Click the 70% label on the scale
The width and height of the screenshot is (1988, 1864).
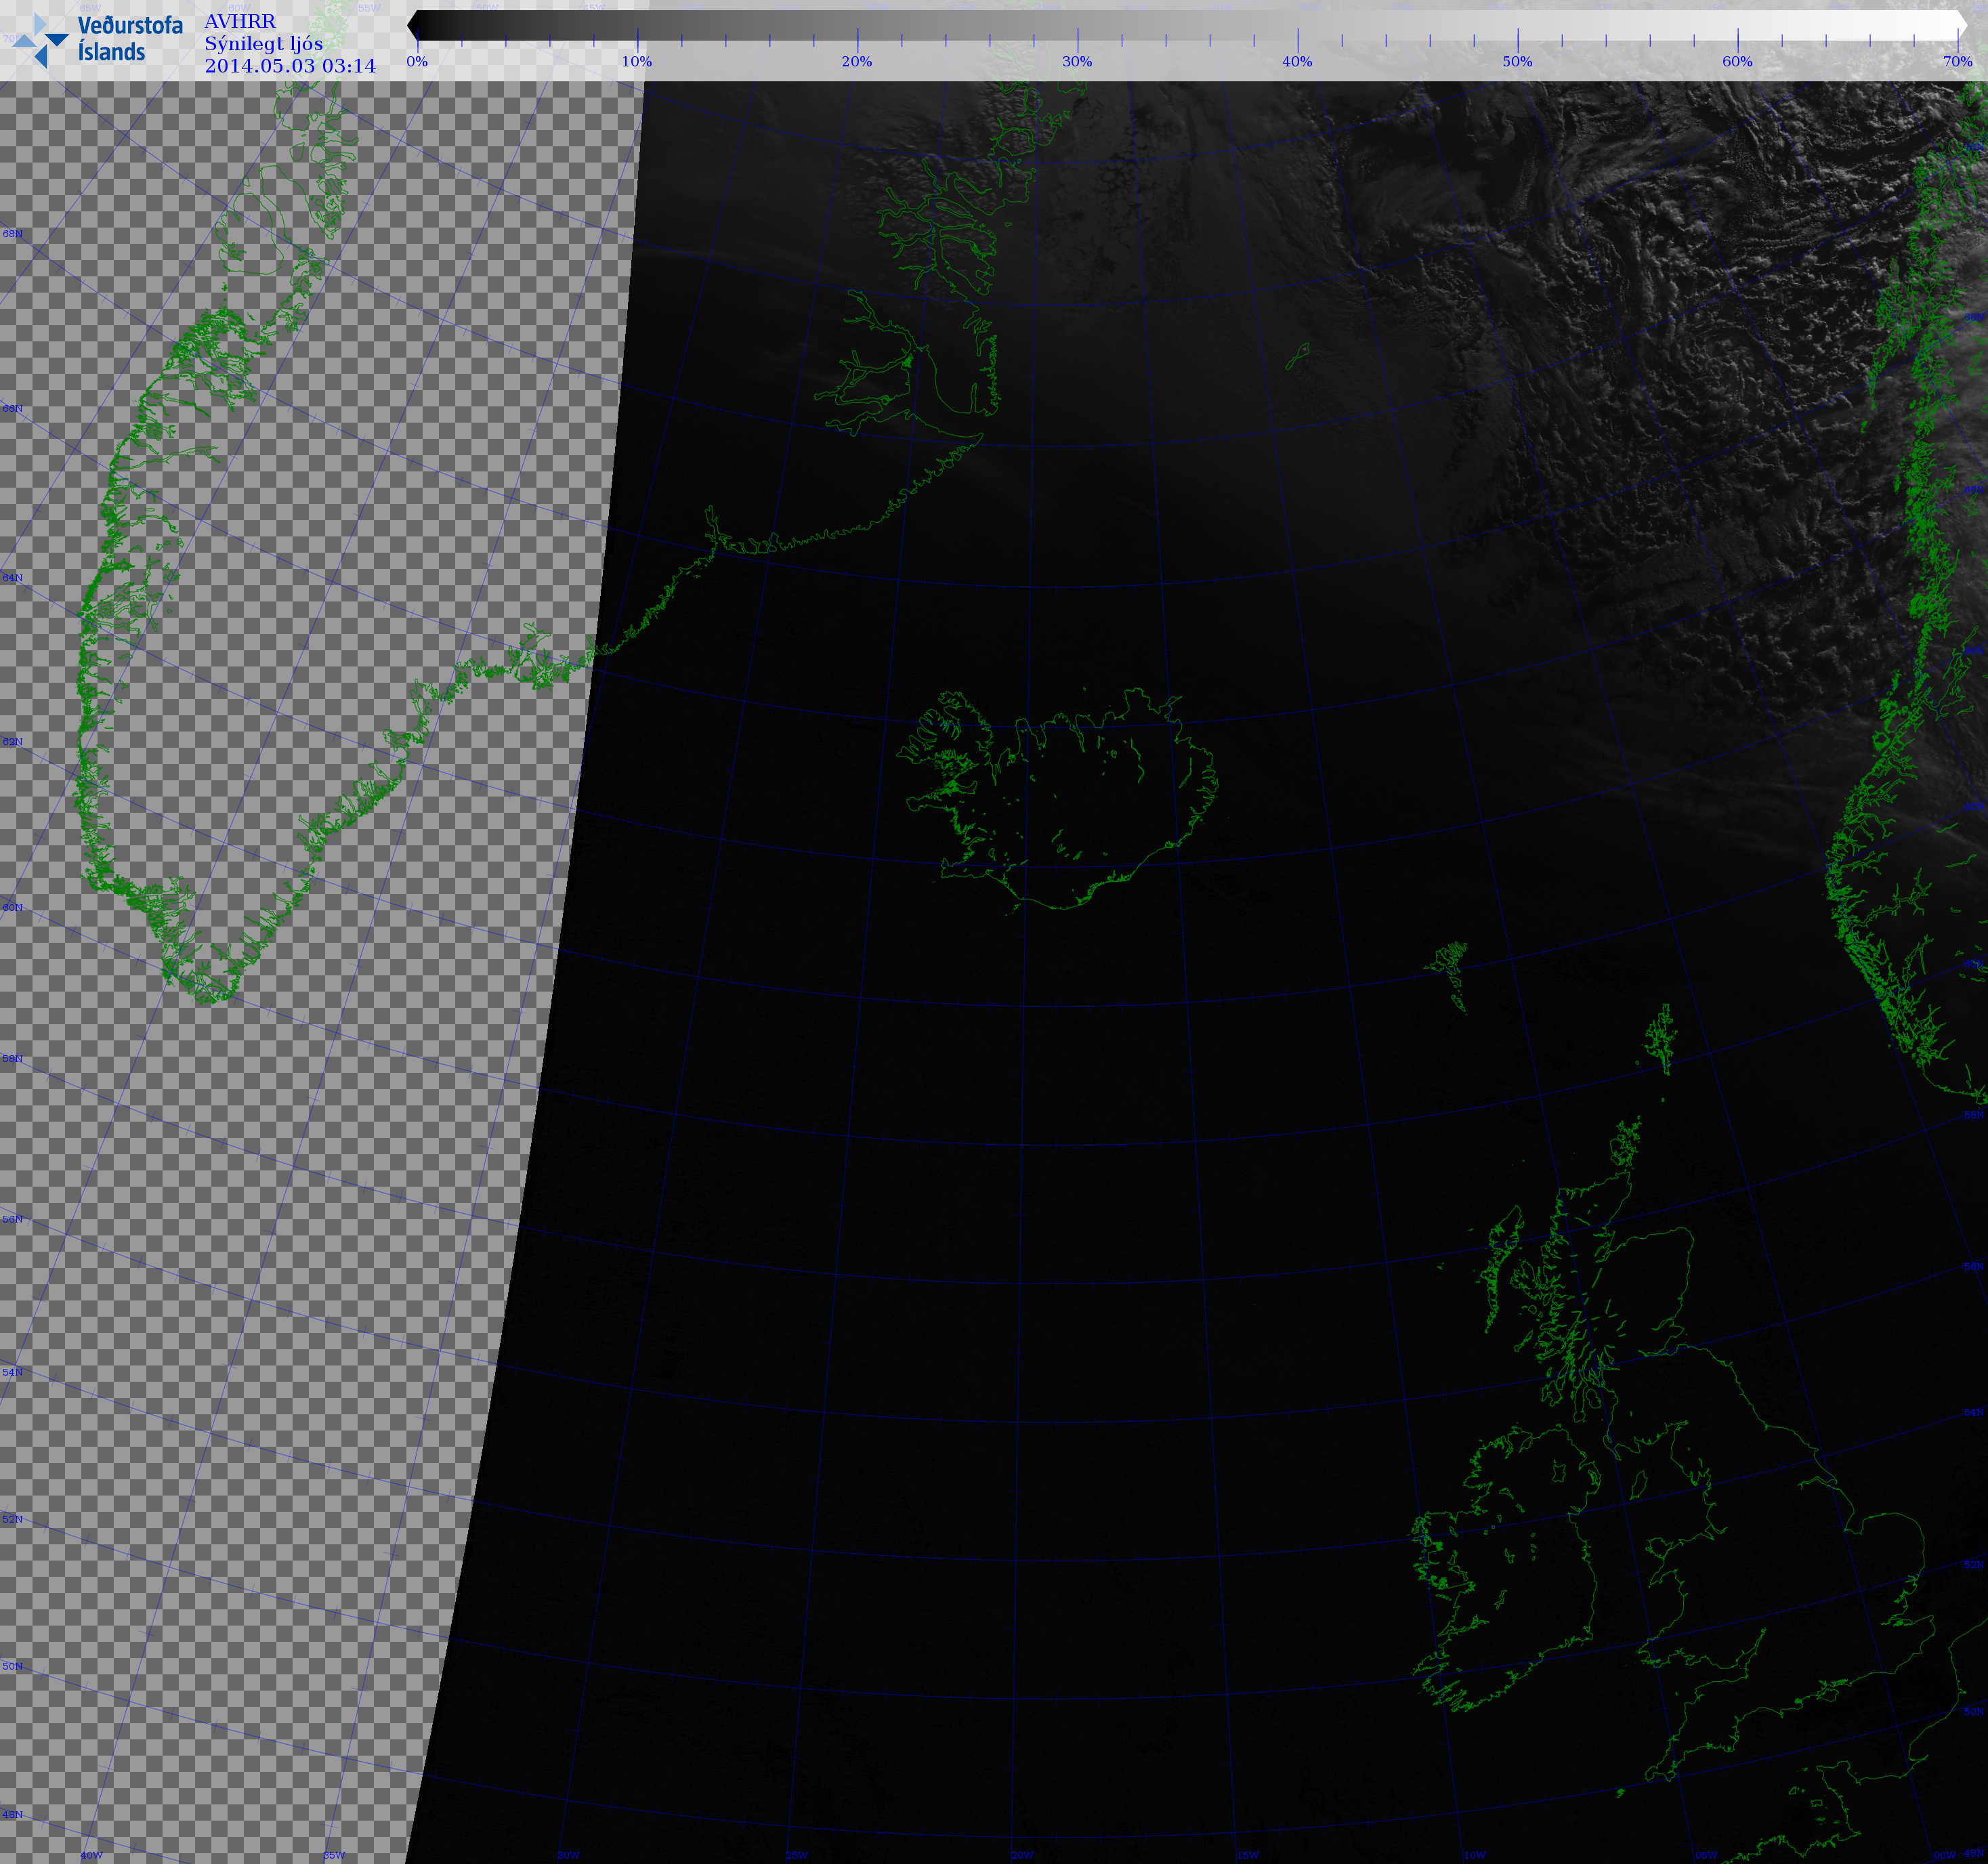click(1957, 61)
